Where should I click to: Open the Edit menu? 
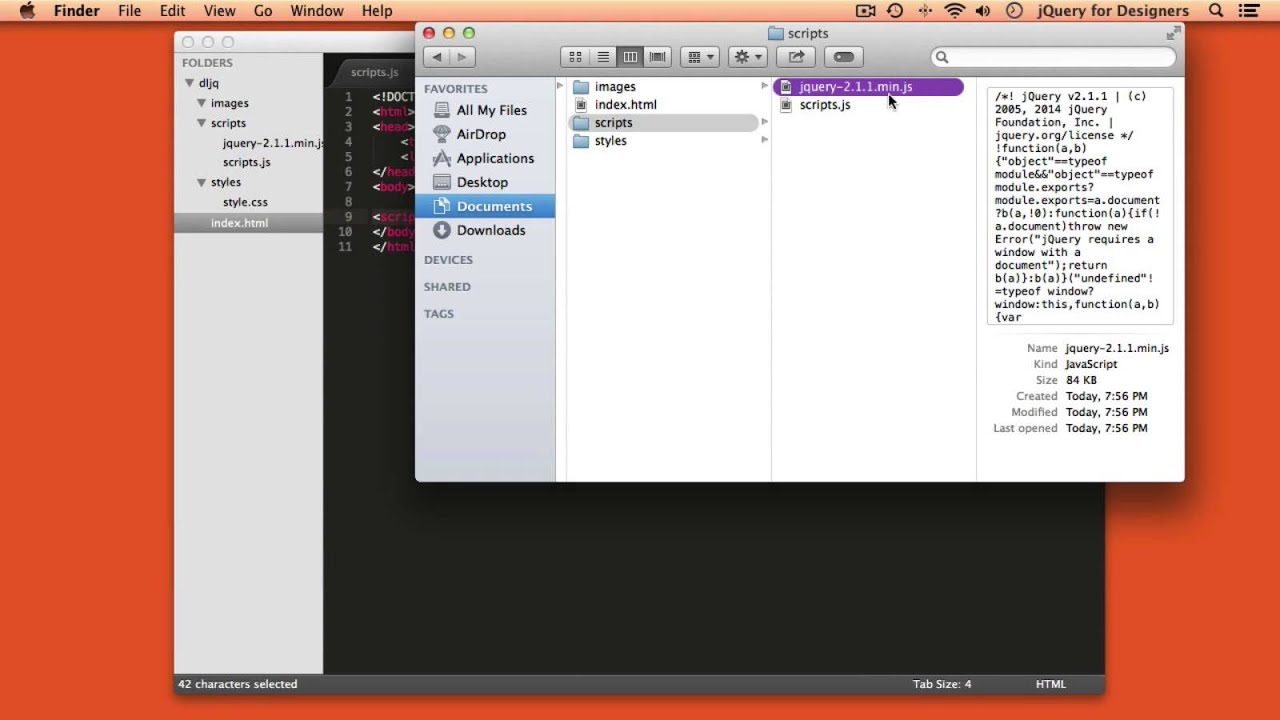172,11
